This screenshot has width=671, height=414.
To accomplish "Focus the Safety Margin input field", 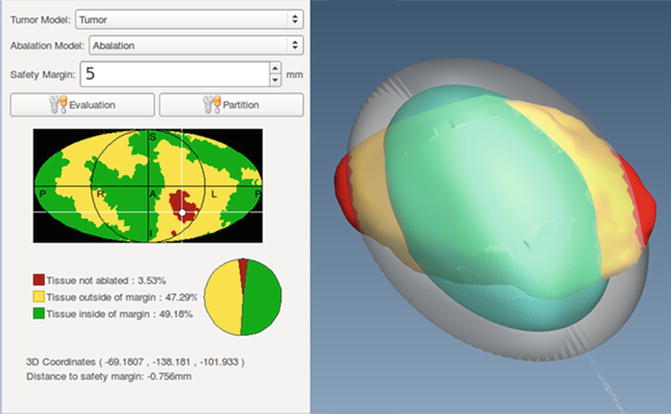I will [x=175, y=74].
